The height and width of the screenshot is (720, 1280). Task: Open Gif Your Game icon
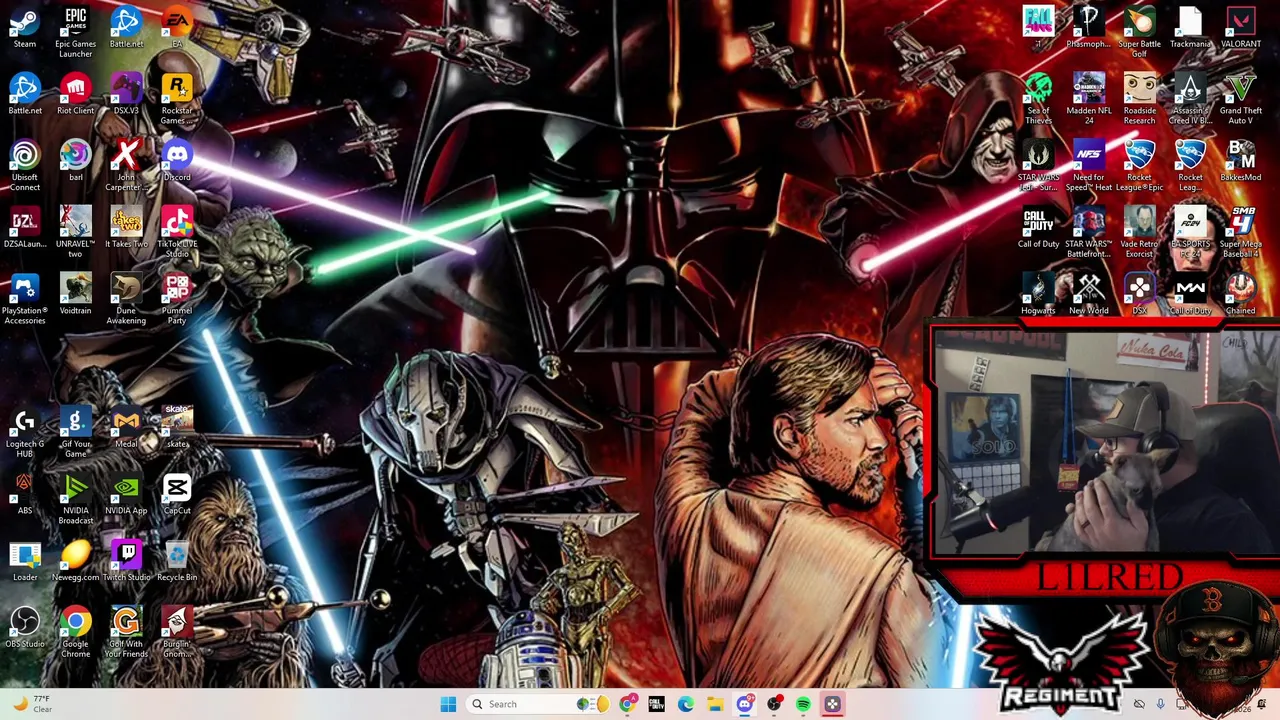click(75, 433)
